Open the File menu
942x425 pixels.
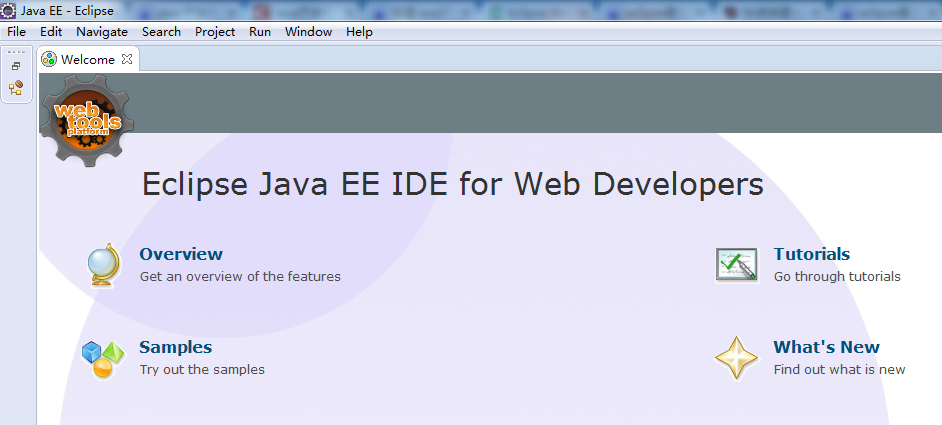16,32
